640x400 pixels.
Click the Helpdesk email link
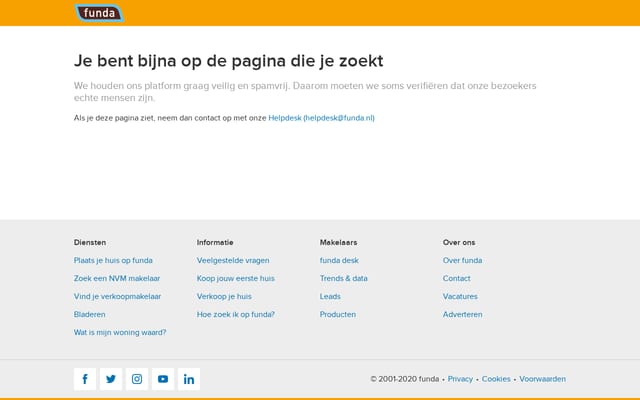coord(322,118)
